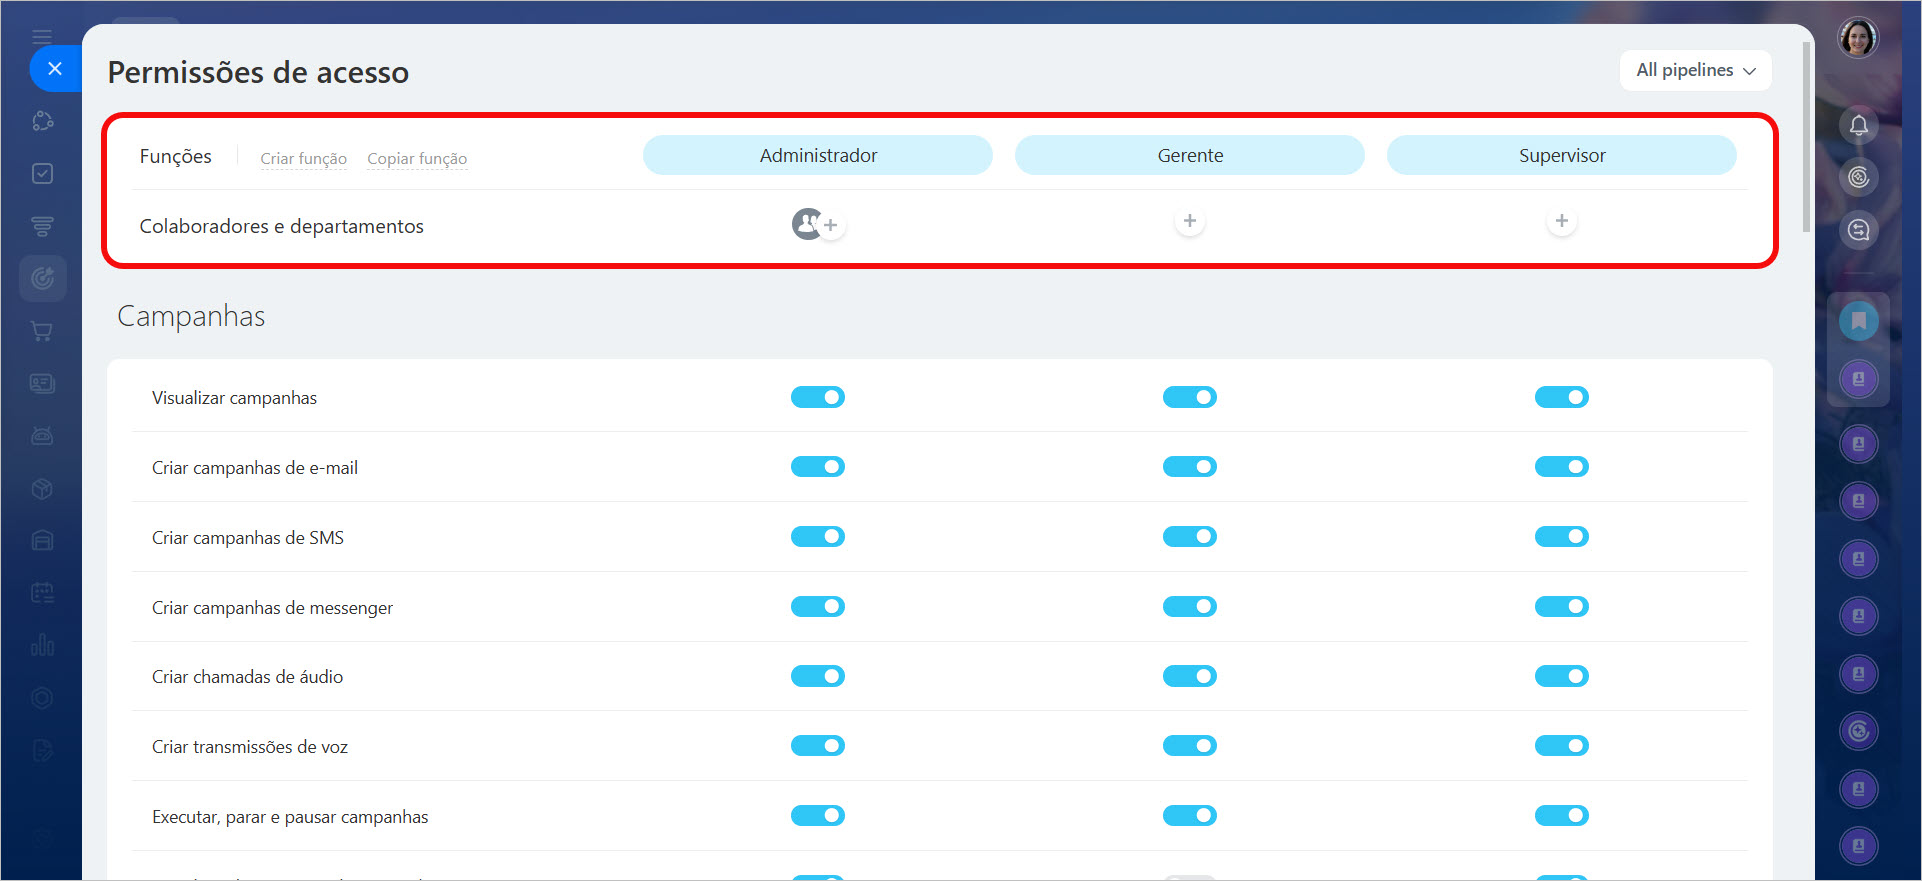Open the robot automation icon in the sidebar

pyautogui.click(x=42, y=436)
